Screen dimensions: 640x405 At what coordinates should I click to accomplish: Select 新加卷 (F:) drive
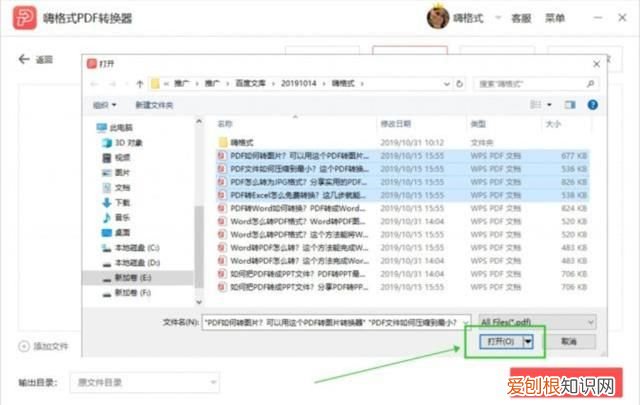point(127,293)
